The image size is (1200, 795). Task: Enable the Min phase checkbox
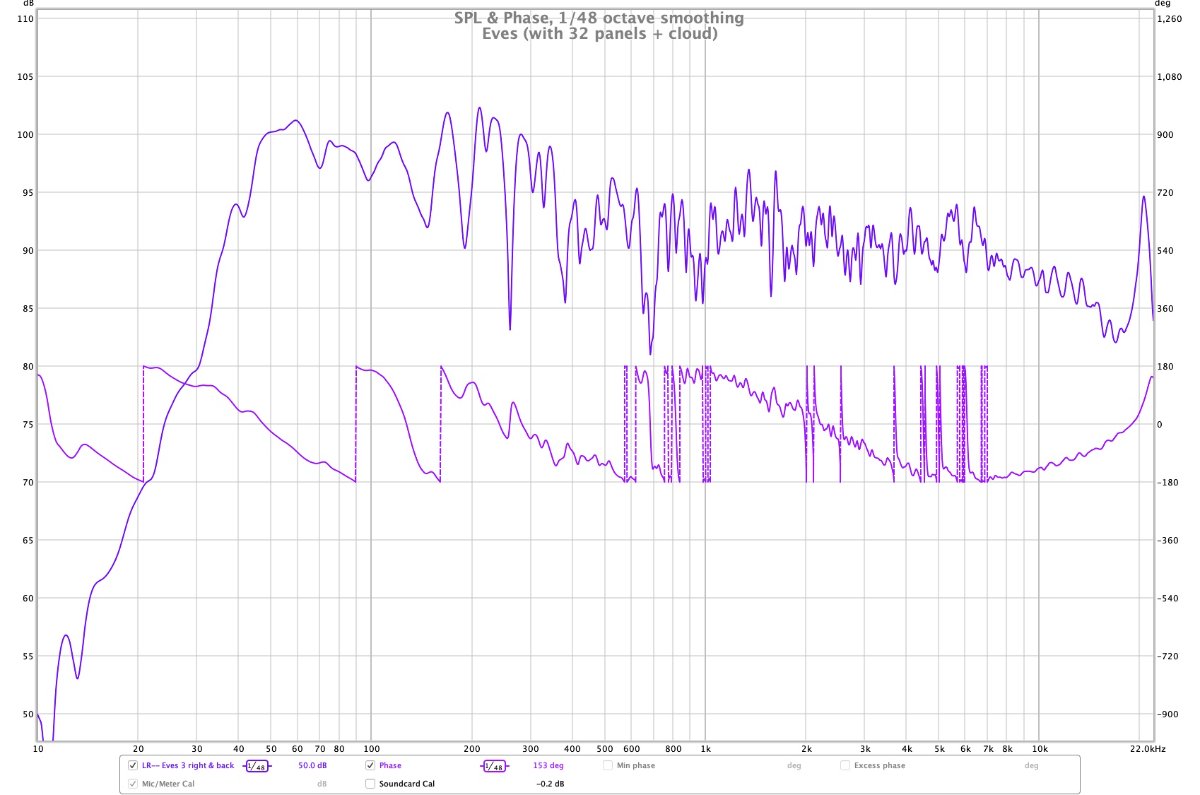(607, 766)
